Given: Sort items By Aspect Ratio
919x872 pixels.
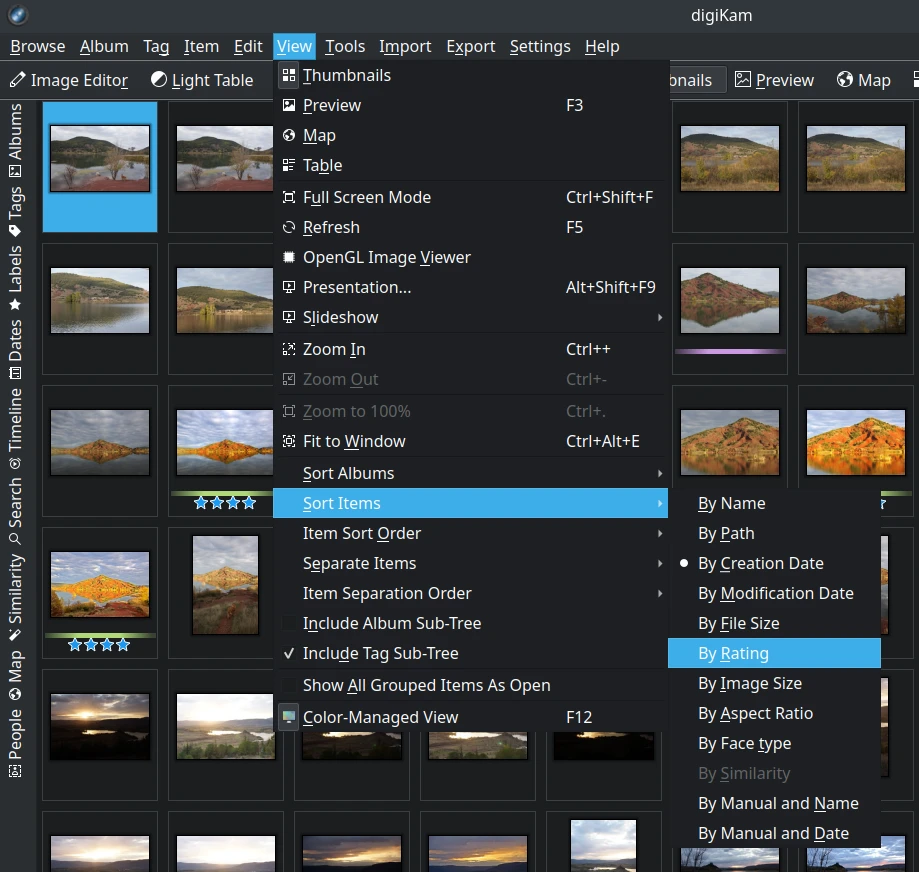Looking at the screenshot, I should 774,713.
